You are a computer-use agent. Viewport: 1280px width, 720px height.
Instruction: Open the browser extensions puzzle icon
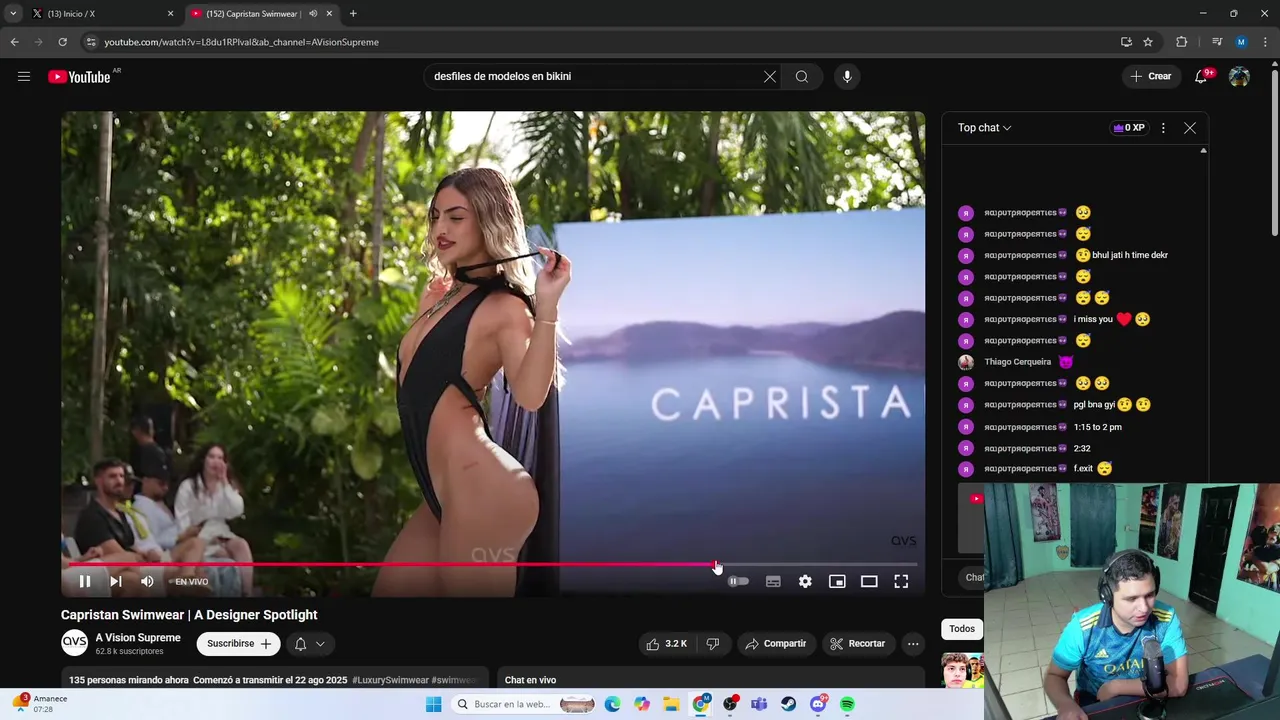pos(1182,42)
